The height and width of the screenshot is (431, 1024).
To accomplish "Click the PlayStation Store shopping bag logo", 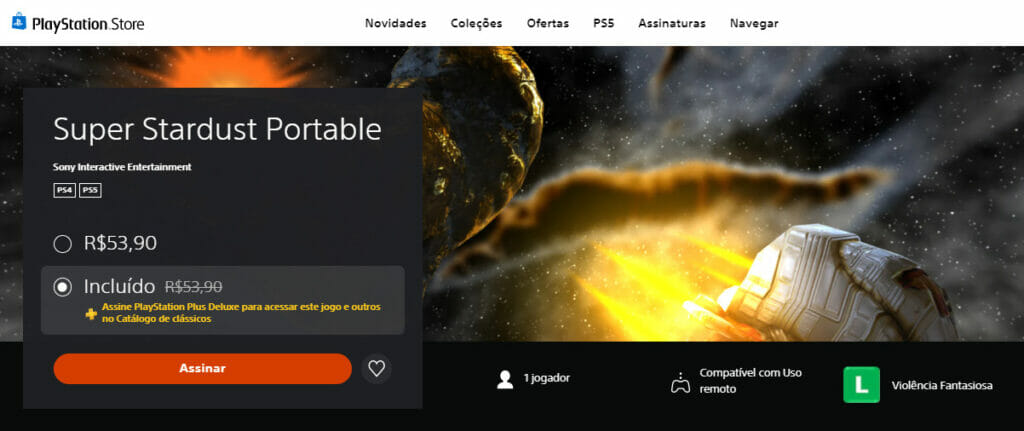I will (19, 22).
